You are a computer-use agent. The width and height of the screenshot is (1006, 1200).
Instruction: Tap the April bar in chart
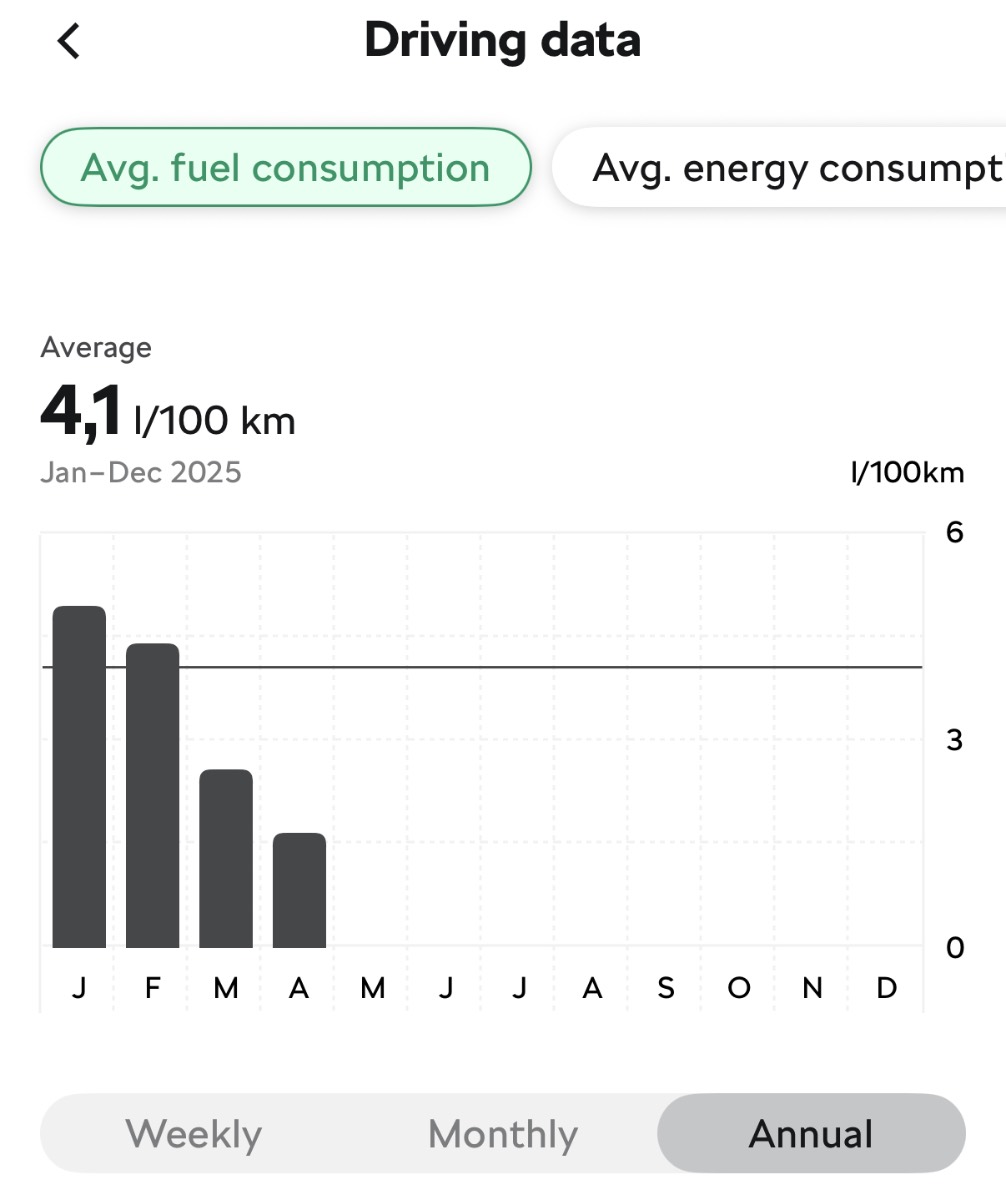(299, 890)
